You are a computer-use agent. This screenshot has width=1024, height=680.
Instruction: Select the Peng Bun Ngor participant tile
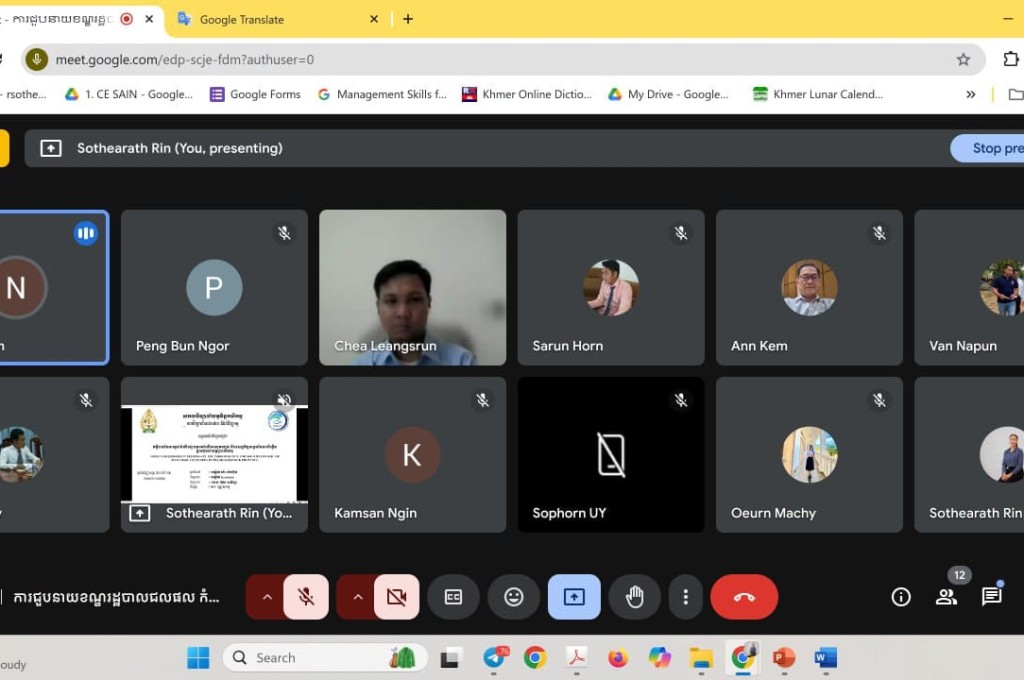coord(214,287)
